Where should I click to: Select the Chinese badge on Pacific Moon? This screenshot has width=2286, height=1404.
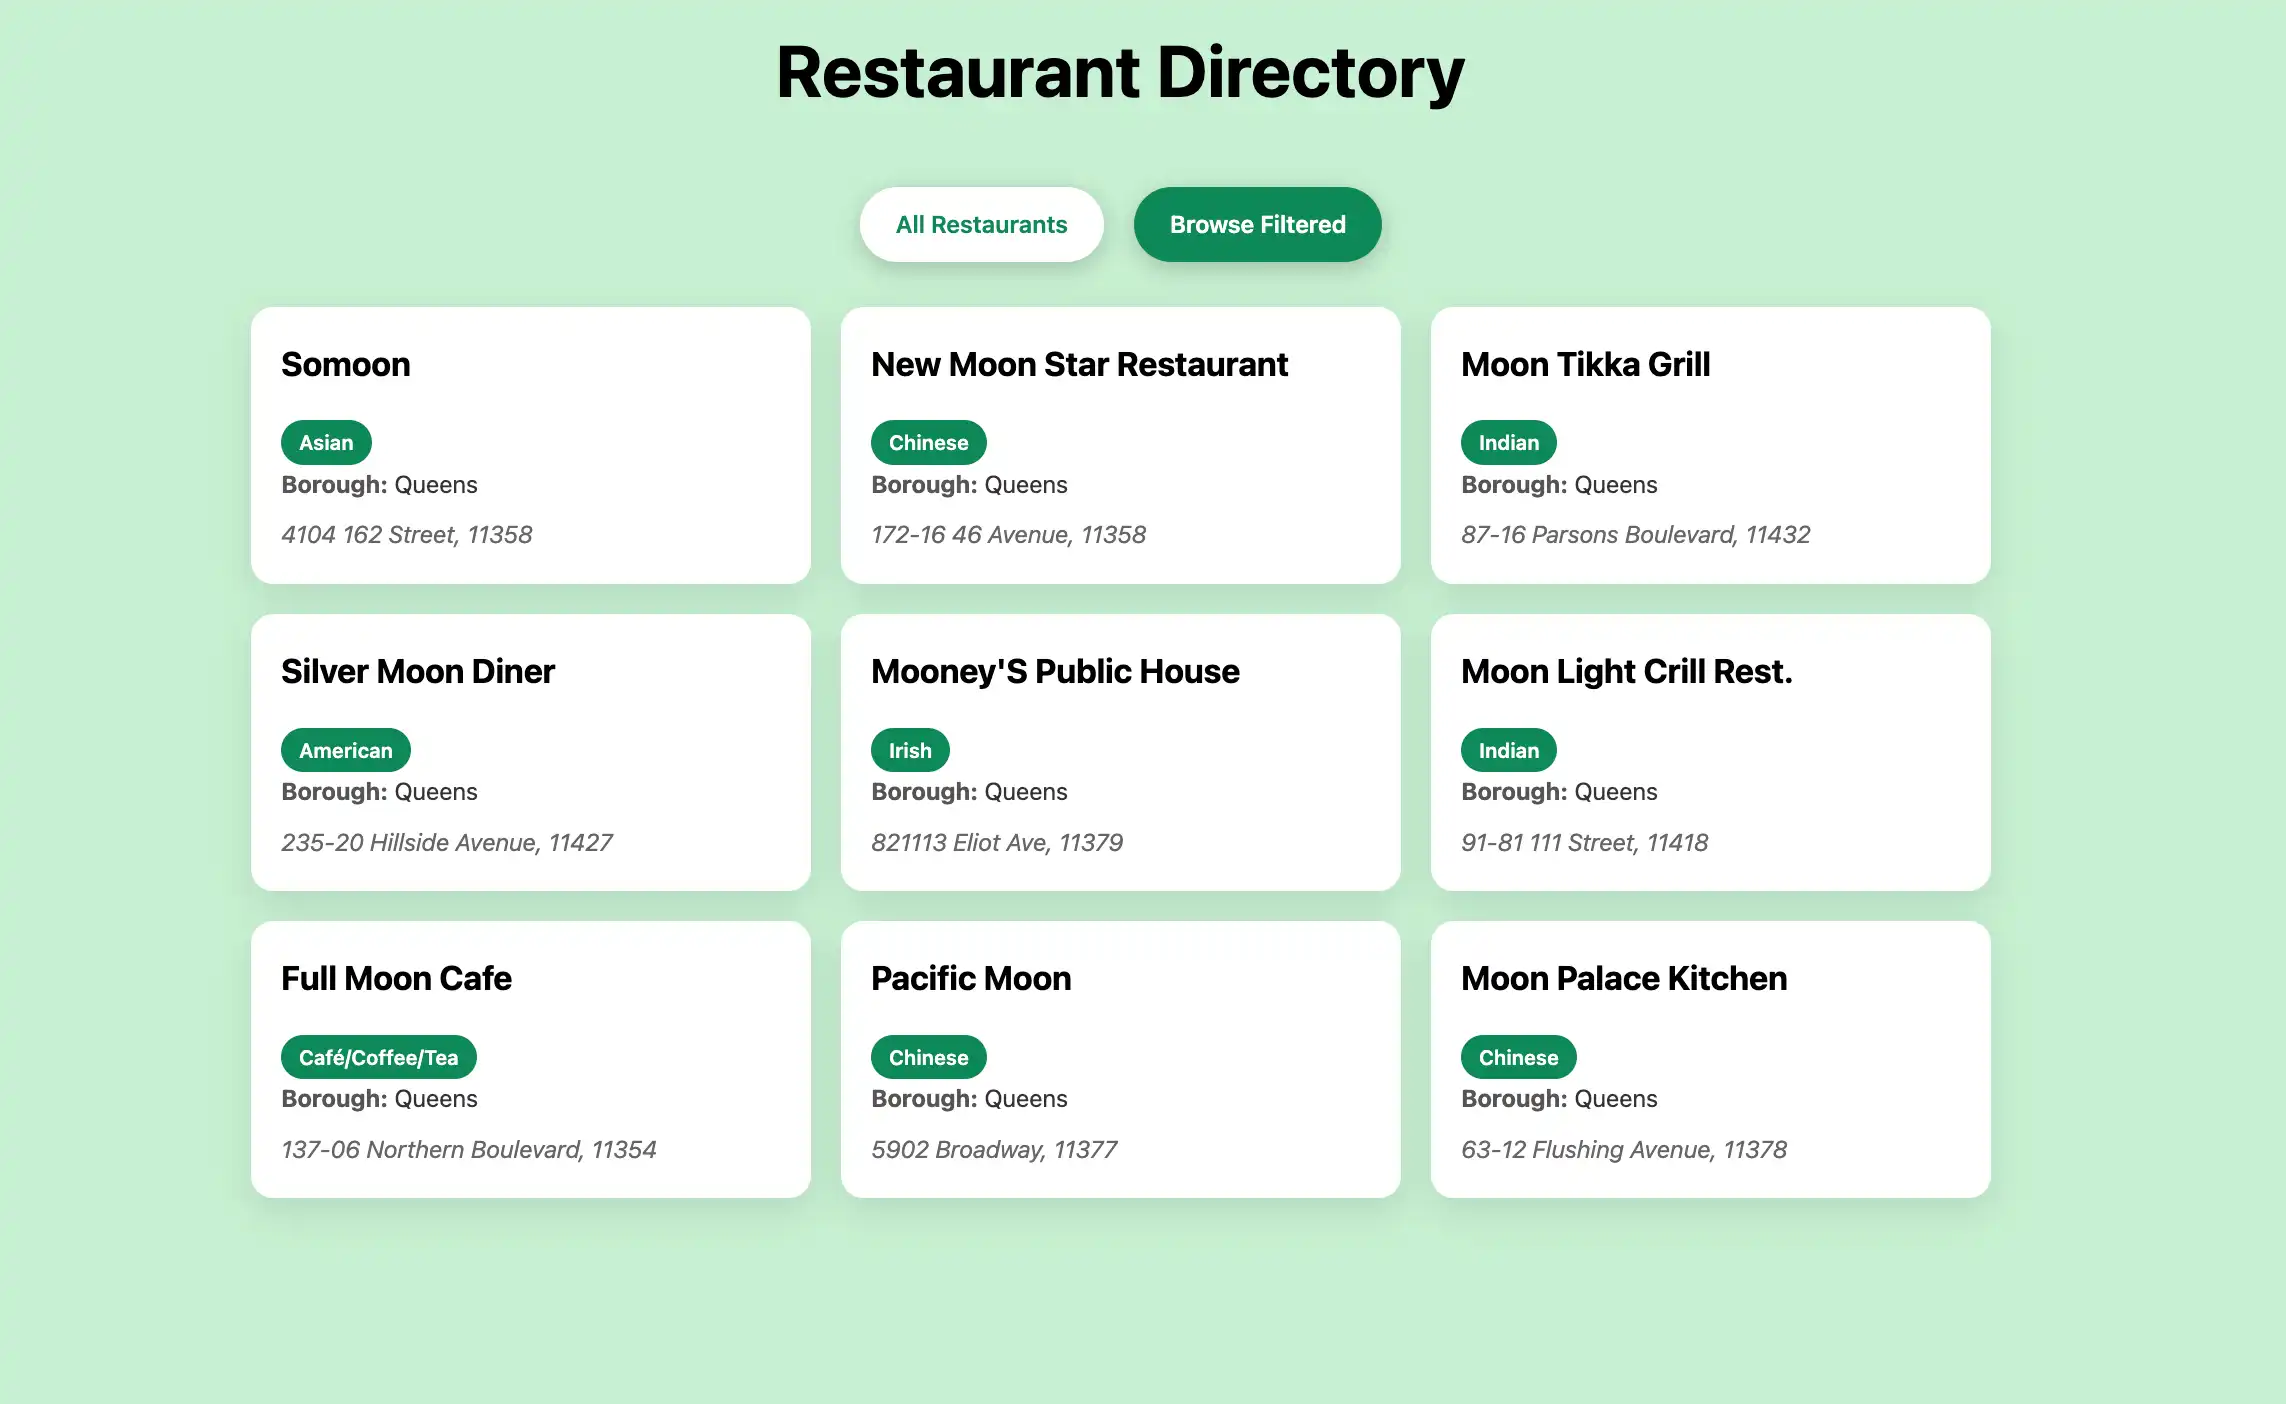click(x=927, y=1056)
